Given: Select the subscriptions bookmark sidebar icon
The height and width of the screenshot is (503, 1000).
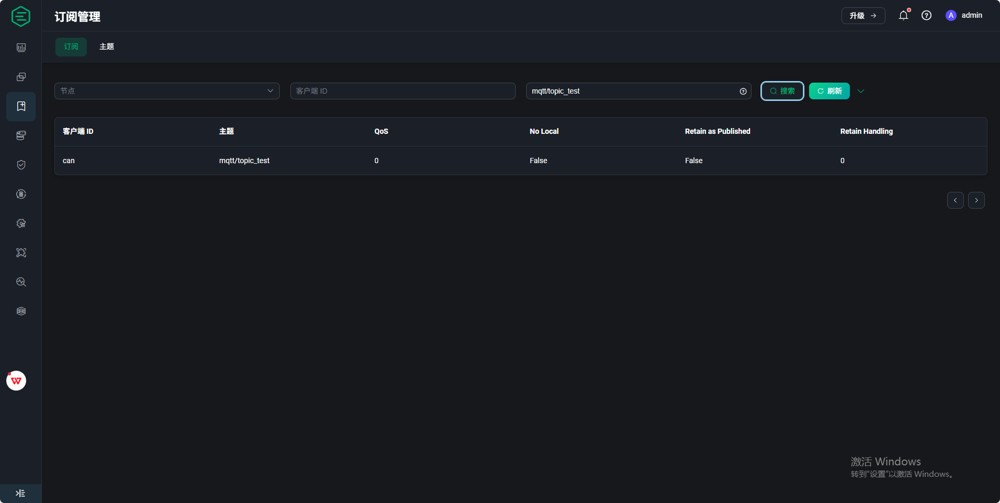Looking at the screenshot, I should tap(21, 106).
